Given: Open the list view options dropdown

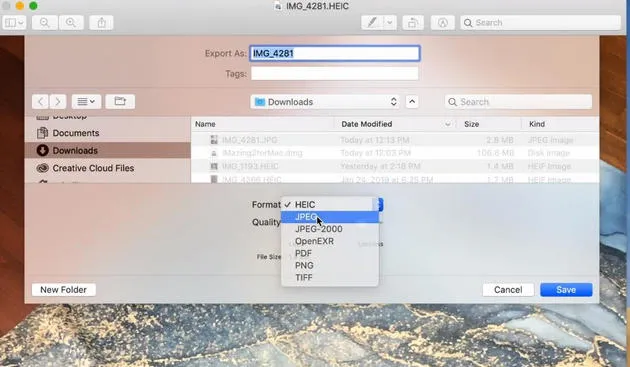Looking at the screenshot, I should [86, 102].
